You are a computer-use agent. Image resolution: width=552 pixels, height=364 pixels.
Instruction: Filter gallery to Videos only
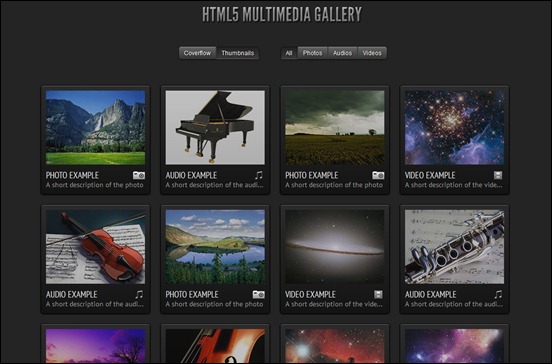click(372, 53)
